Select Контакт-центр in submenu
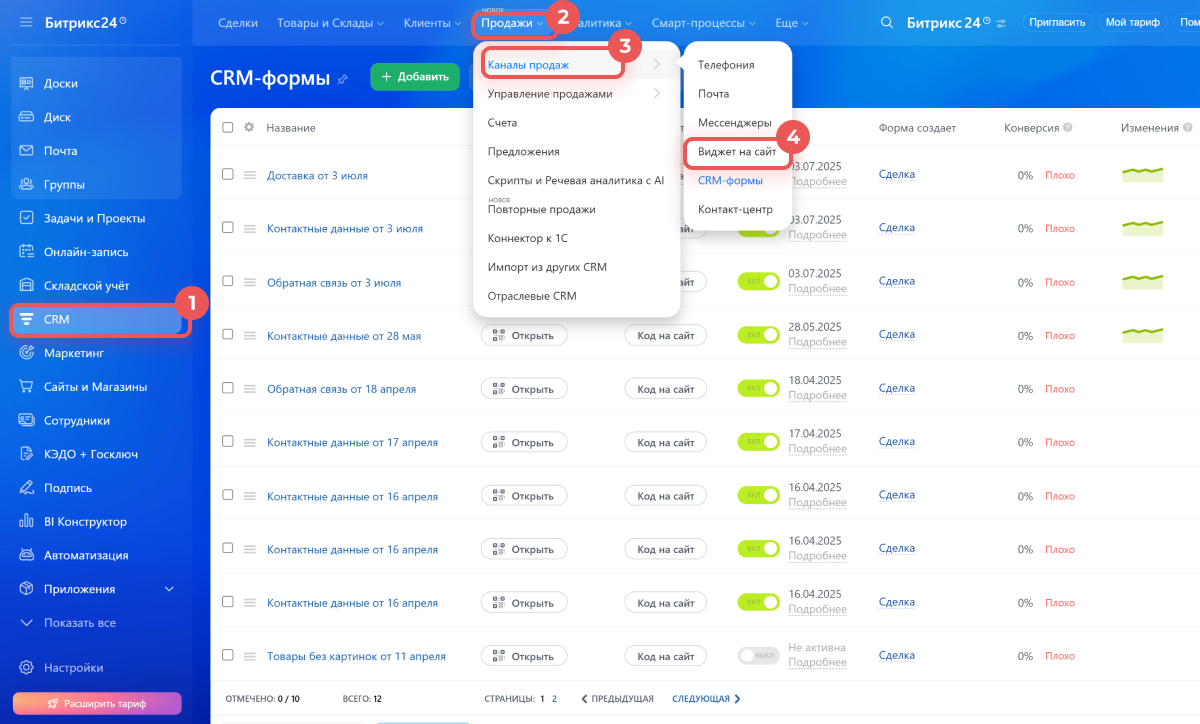Viewport: 1200px width, 724px height. [737, 210]
